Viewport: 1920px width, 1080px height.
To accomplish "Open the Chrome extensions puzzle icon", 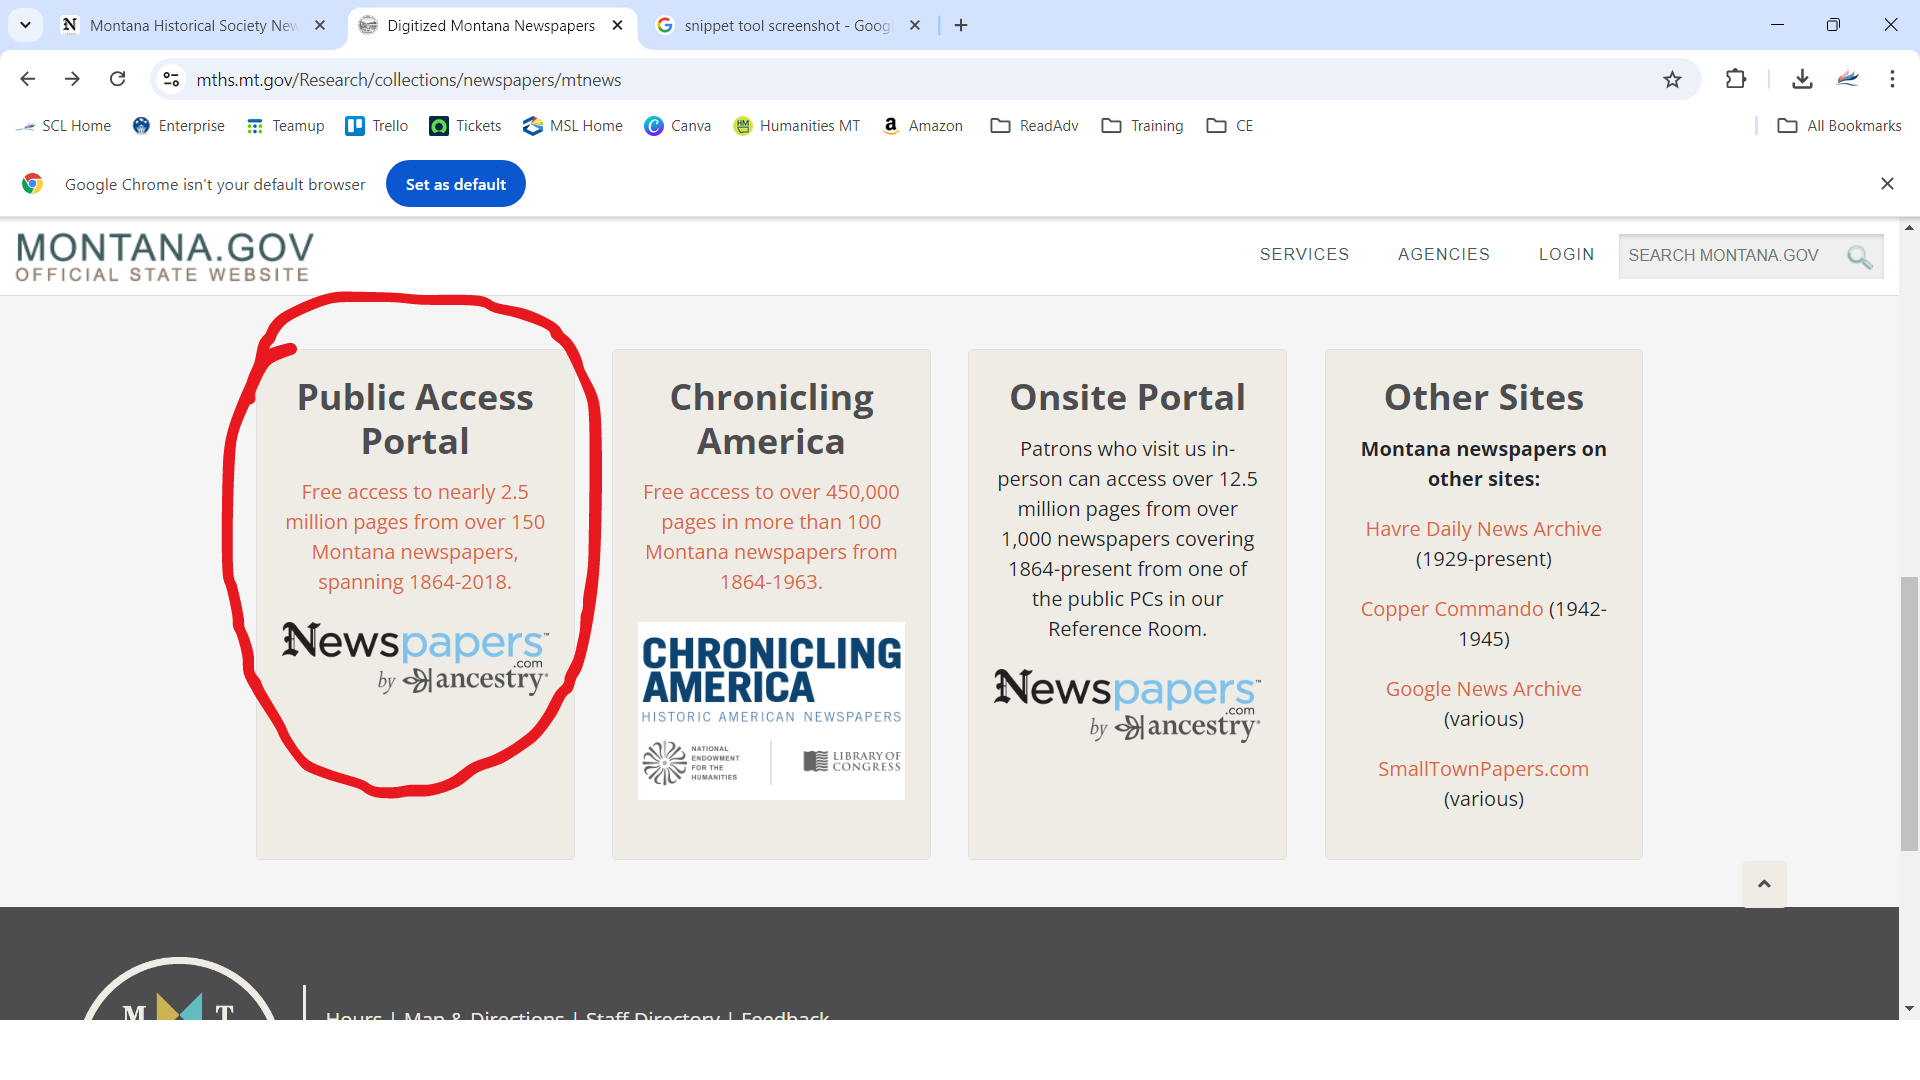I will 1736,79.
